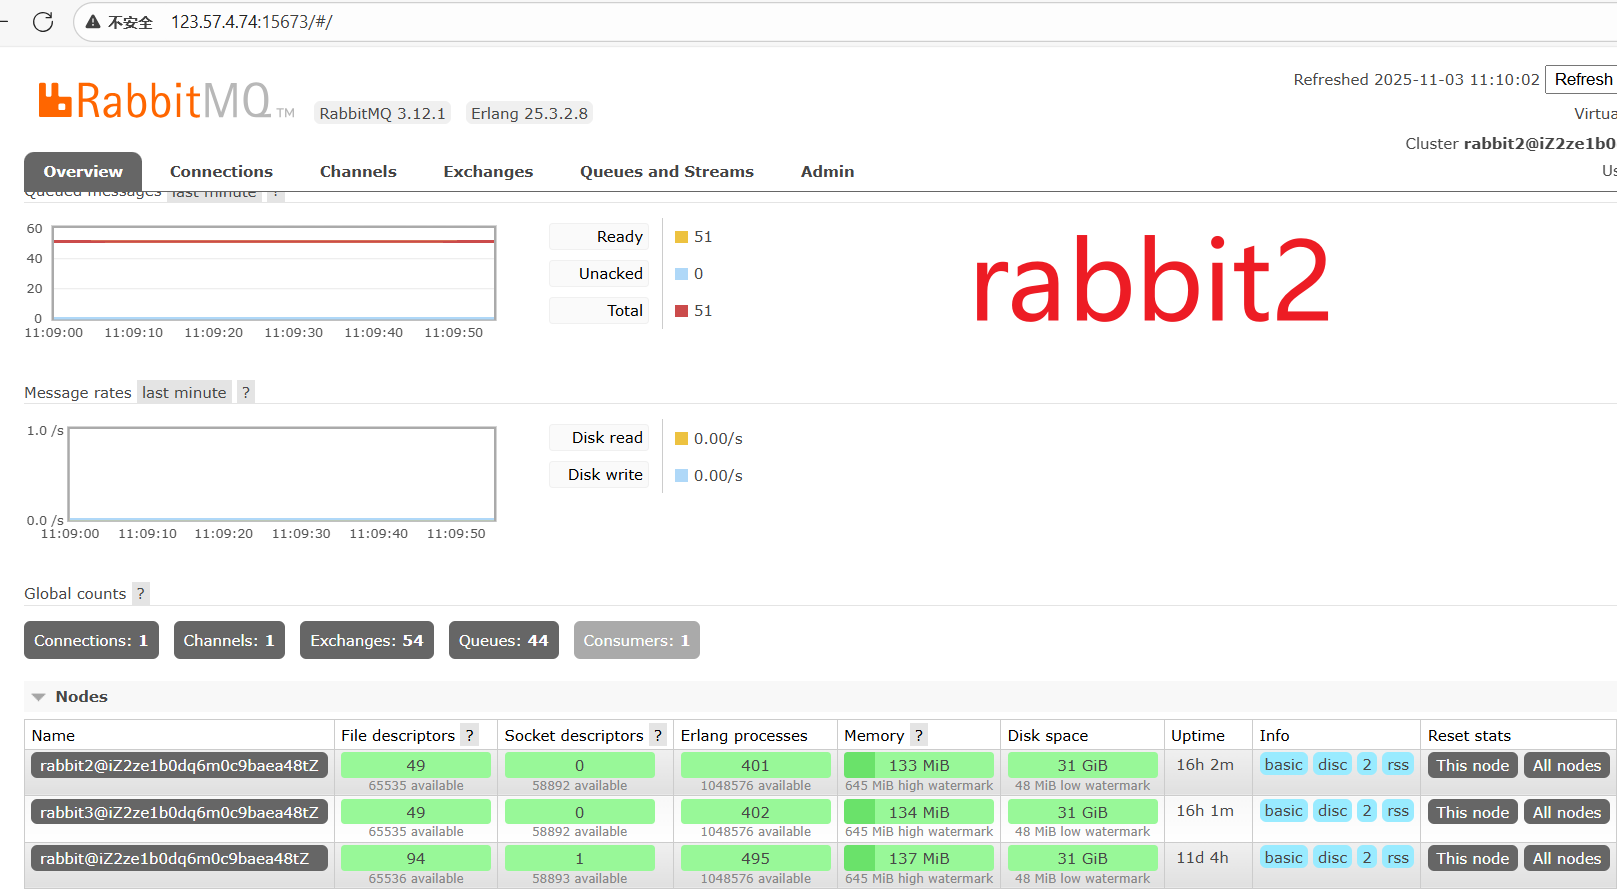Click the not-secure warning icon in address bar
The image size is (1617, 894).
click(x=93, y=22)
